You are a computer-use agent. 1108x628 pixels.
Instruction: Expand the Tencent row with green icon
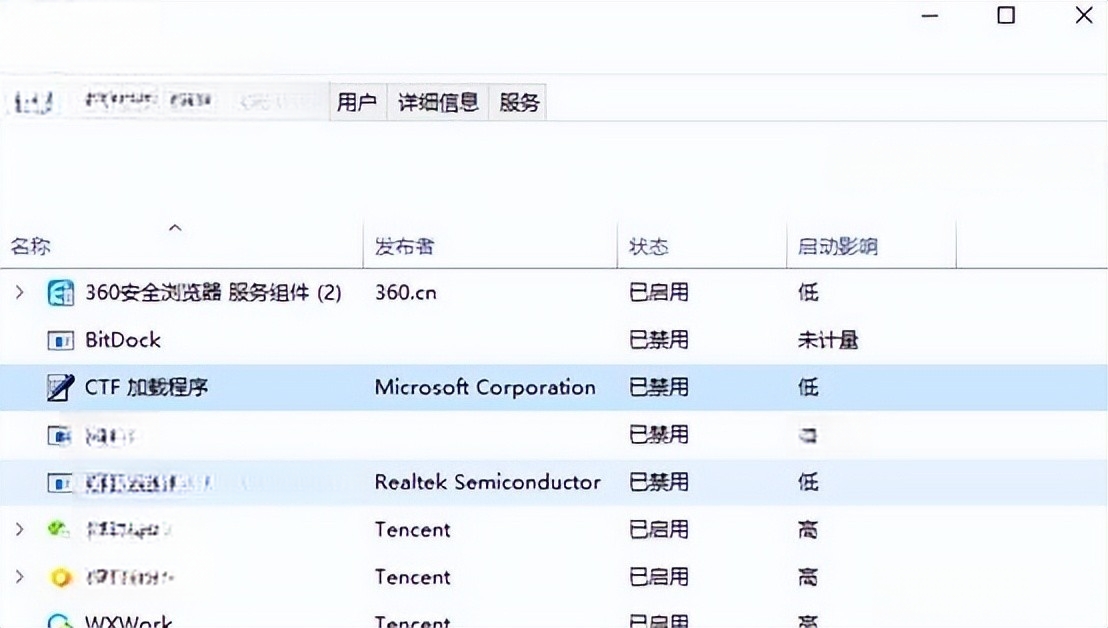click(20, 528)
